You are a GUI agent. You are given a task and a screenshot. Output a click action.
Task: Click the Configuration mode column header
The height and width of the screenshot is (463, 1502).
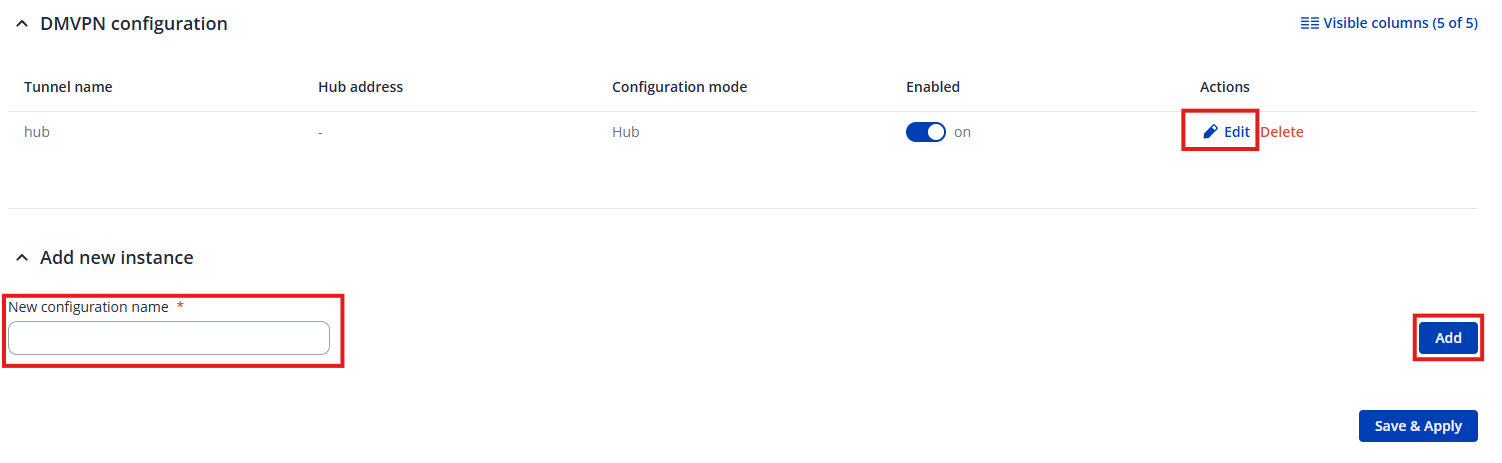pos(679,87)
